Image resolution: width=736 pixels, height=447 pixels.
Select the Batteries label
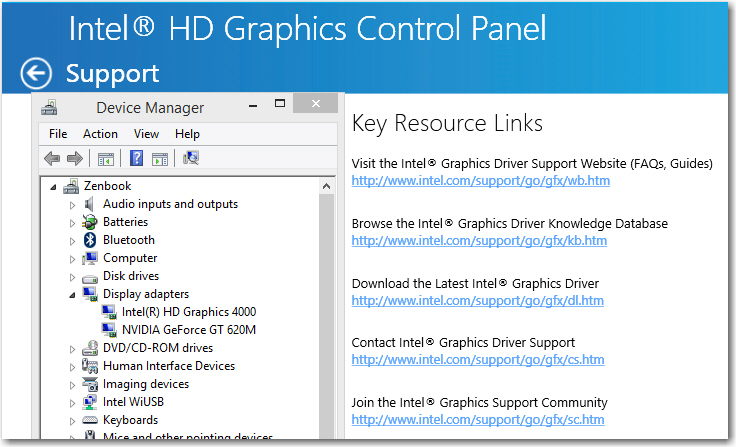125,222
